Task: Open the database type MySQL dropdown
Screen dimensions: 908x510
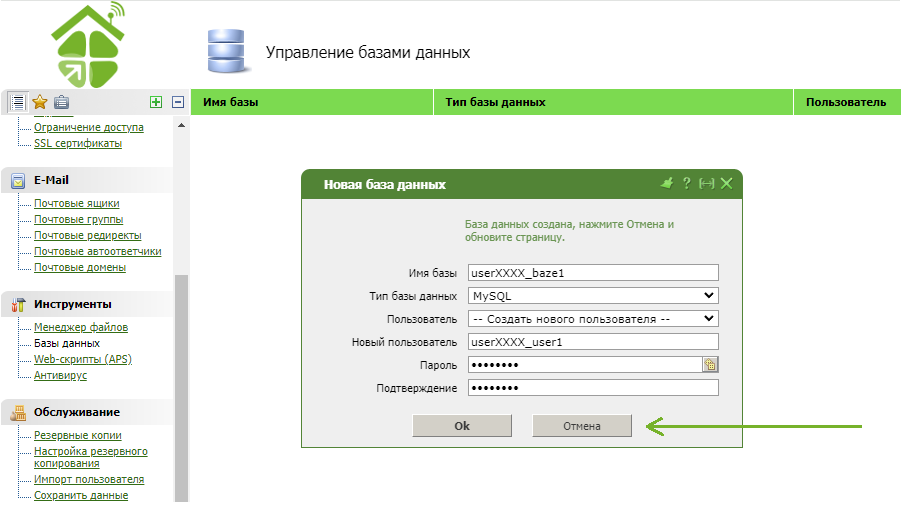Action: coord(593,296)
